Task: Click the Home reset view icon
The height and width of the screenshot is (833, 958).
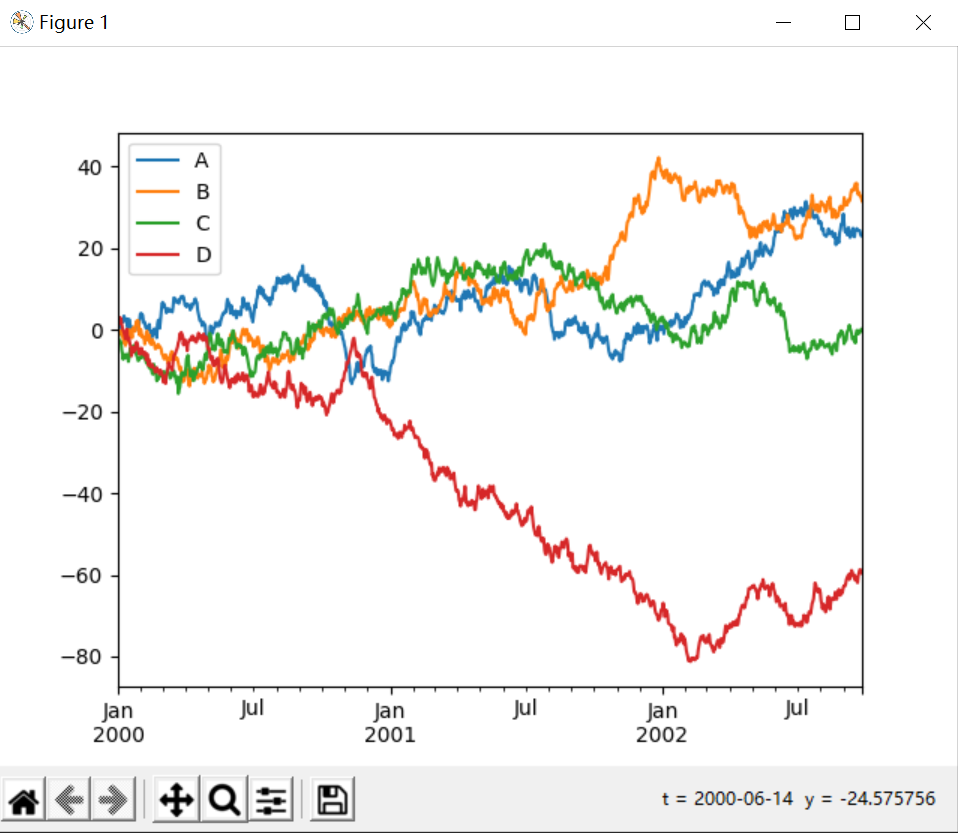Action: pyautogui.click(x=24, y=799)
